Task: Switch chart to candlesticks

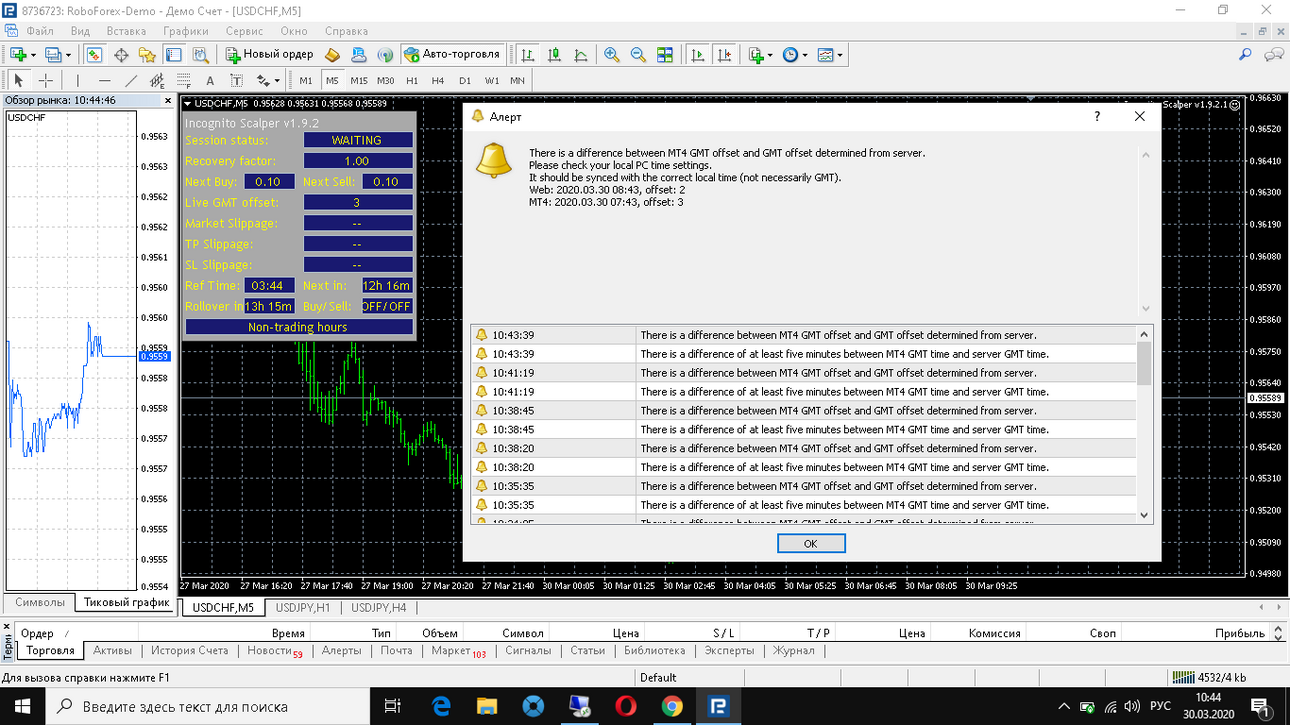Action: click(x=554, y=55)
